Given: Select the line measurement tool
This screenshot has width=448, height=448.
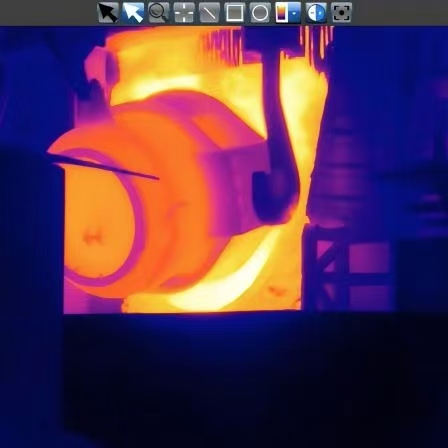Looking at the screenshot, I should click(x=209, y=13).
